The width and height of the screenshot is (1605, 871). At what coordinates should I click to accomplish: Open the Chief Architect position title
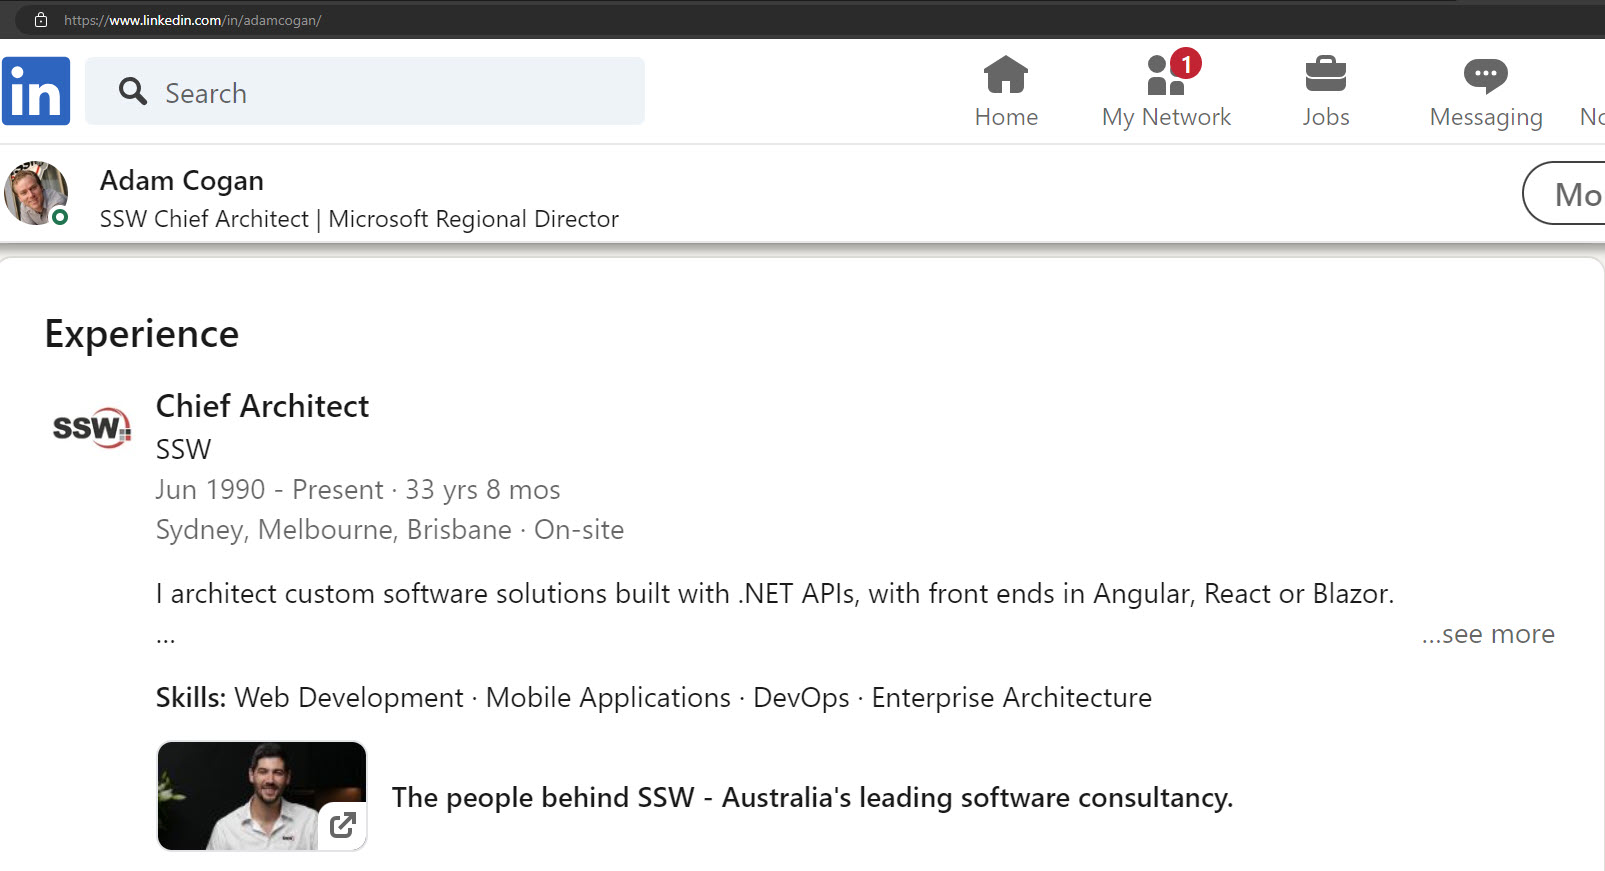262,406
